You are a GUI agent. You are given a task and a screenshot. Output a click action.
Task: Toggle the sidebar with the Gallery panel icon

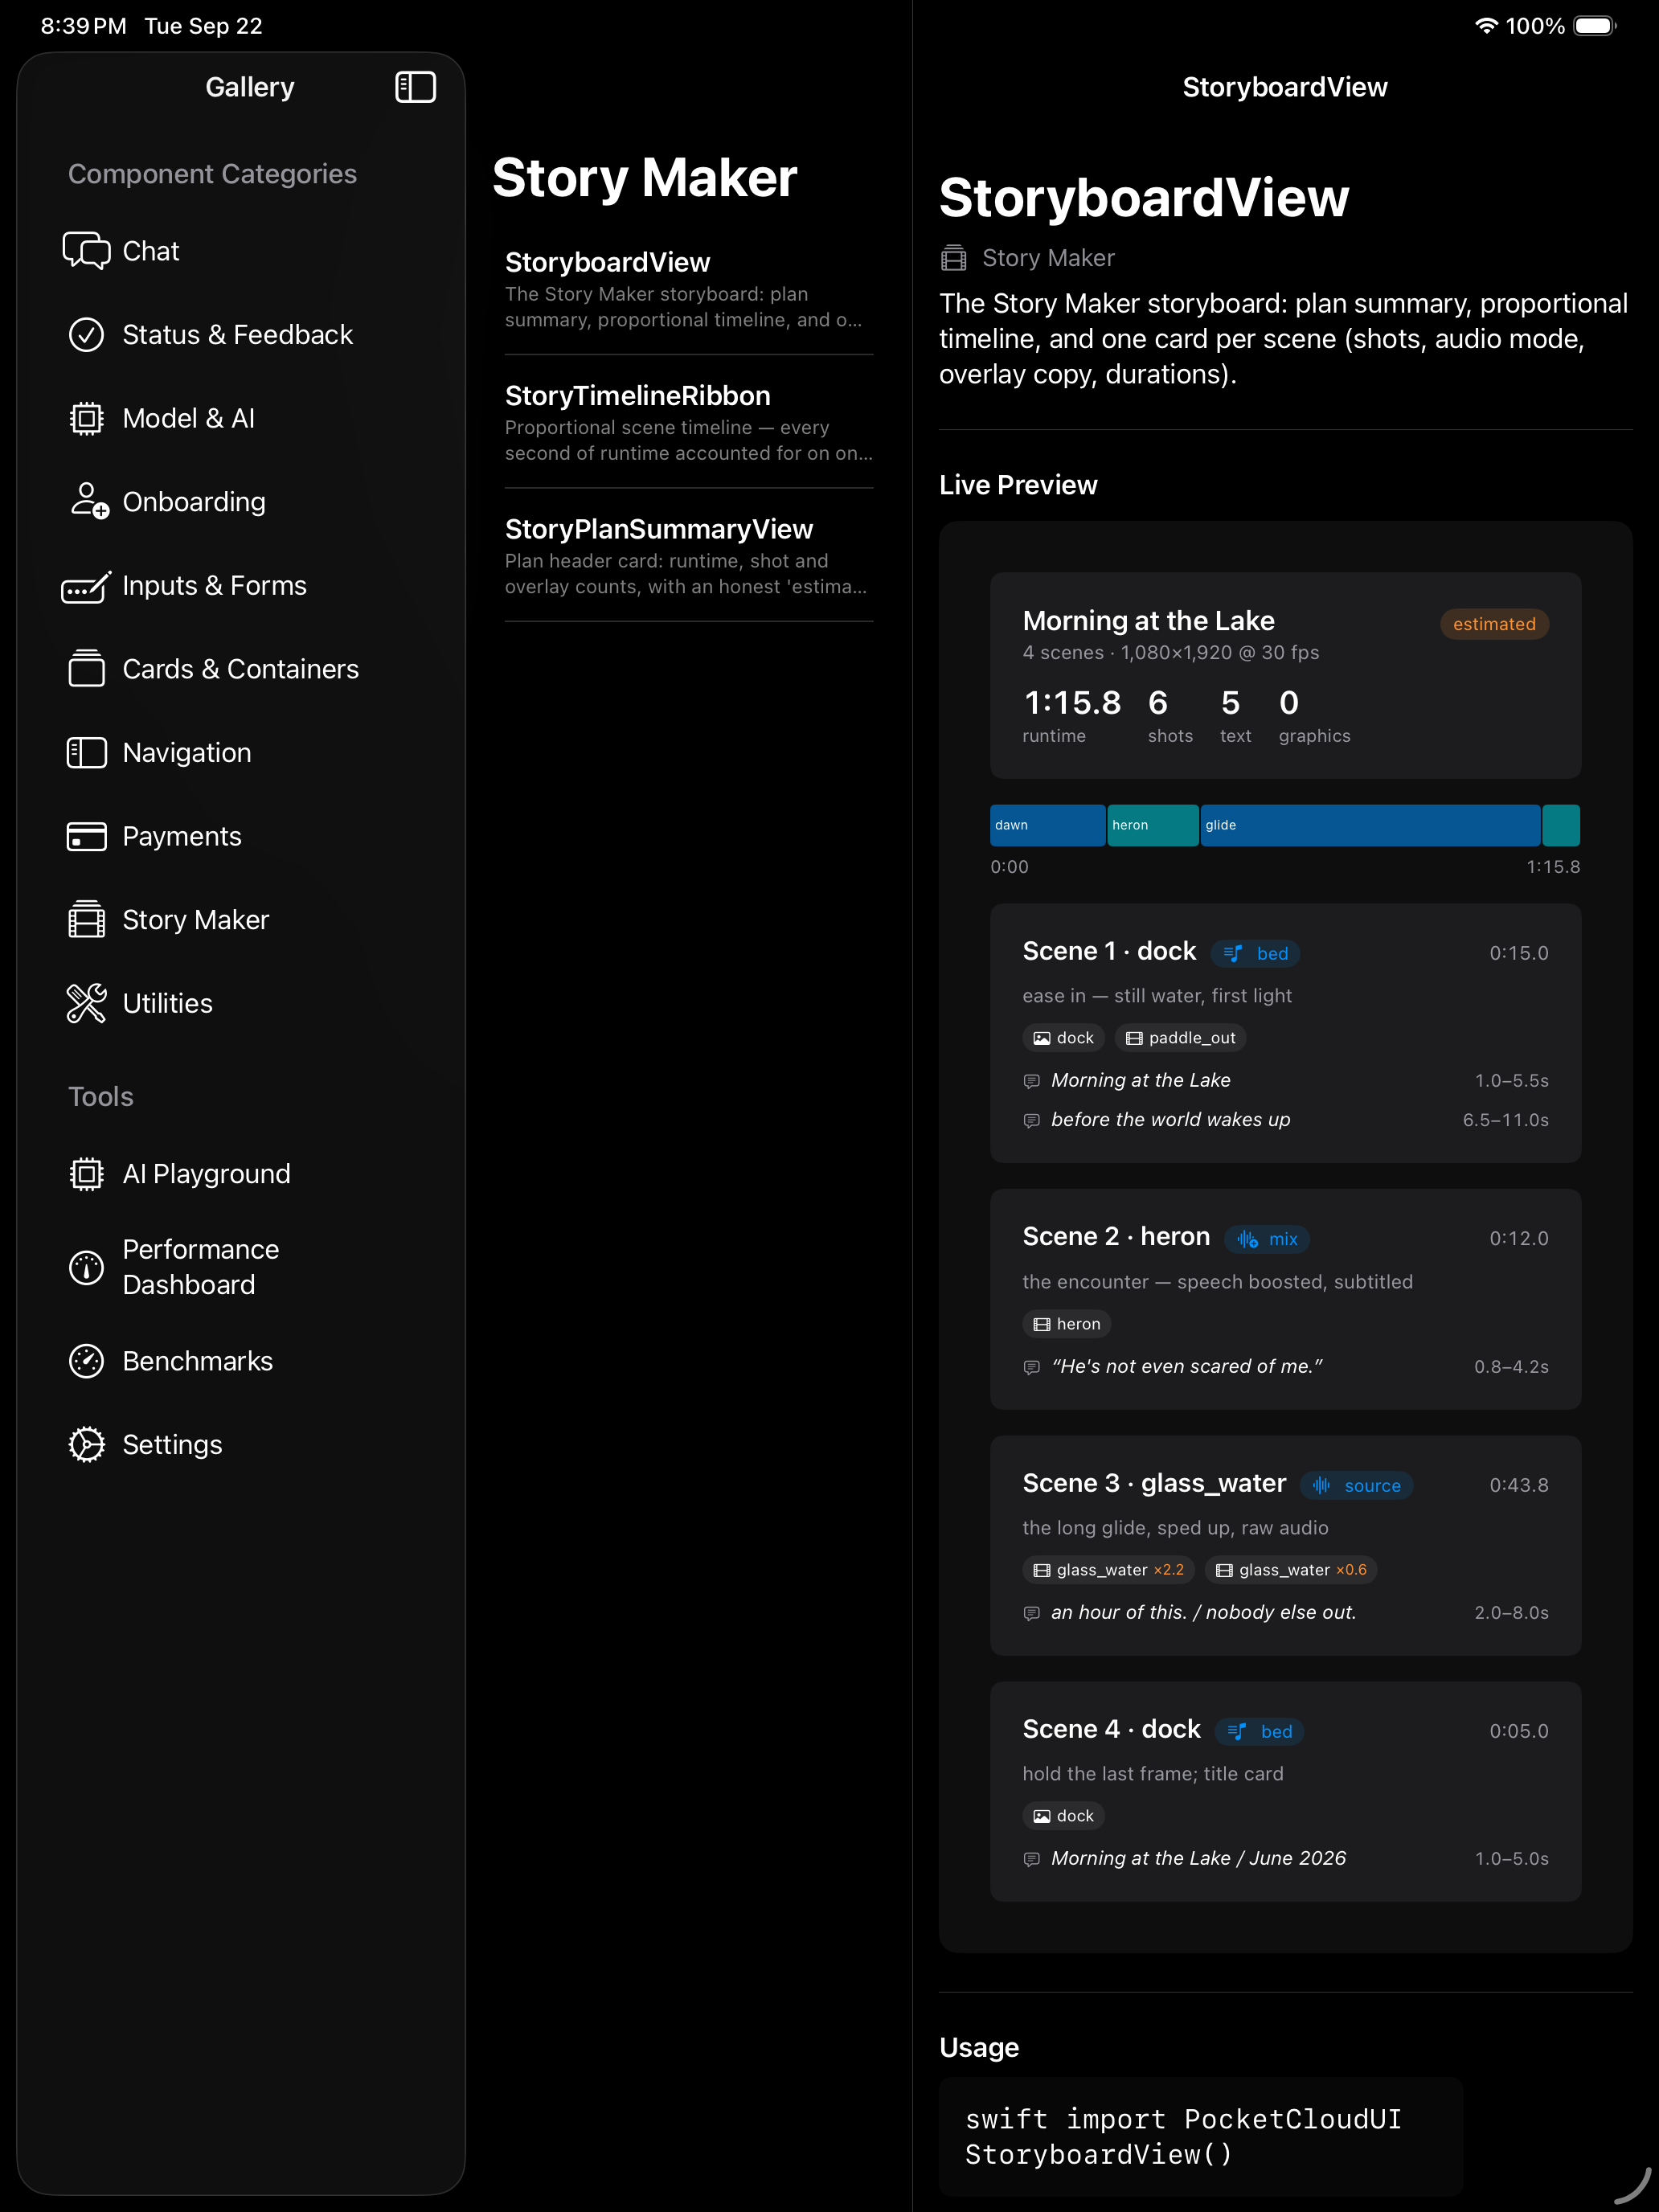point(415,87)
